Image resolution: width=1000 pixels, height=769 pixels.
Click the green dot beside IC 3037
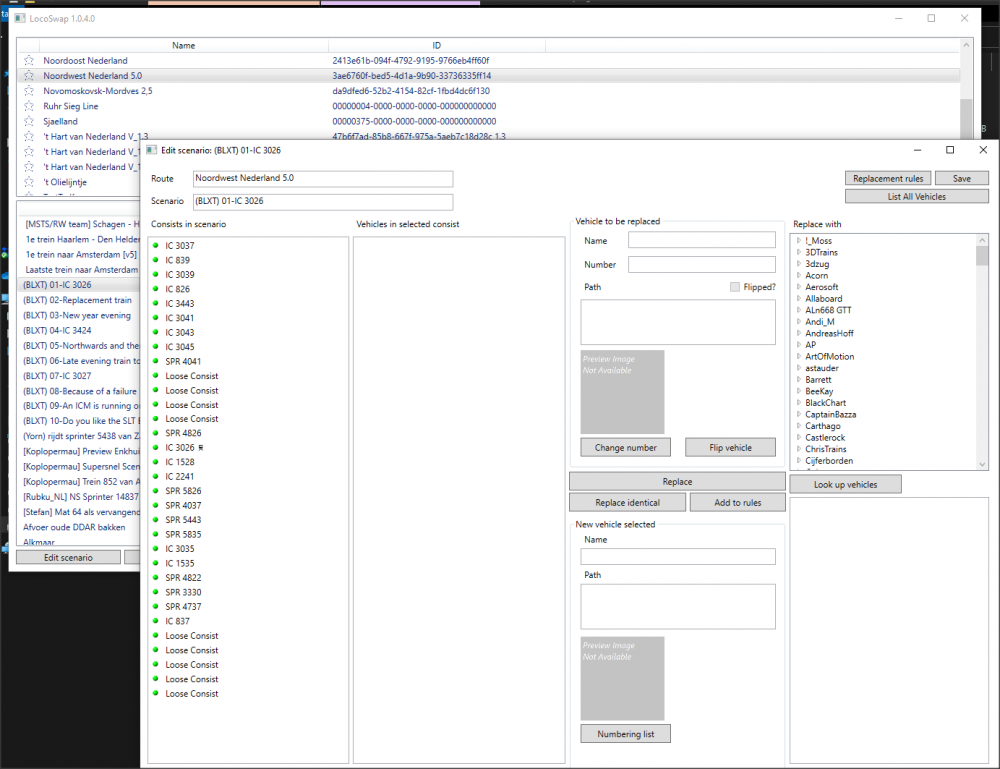tap(156, 246)
